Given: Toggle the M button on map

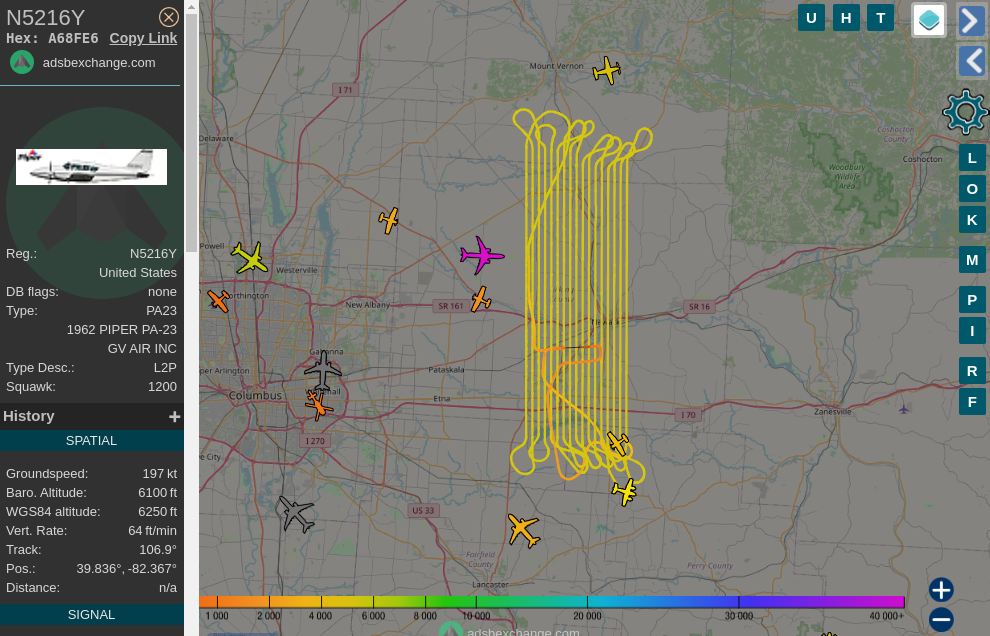Looking at the screenshot, I should (x=972, y=260).
